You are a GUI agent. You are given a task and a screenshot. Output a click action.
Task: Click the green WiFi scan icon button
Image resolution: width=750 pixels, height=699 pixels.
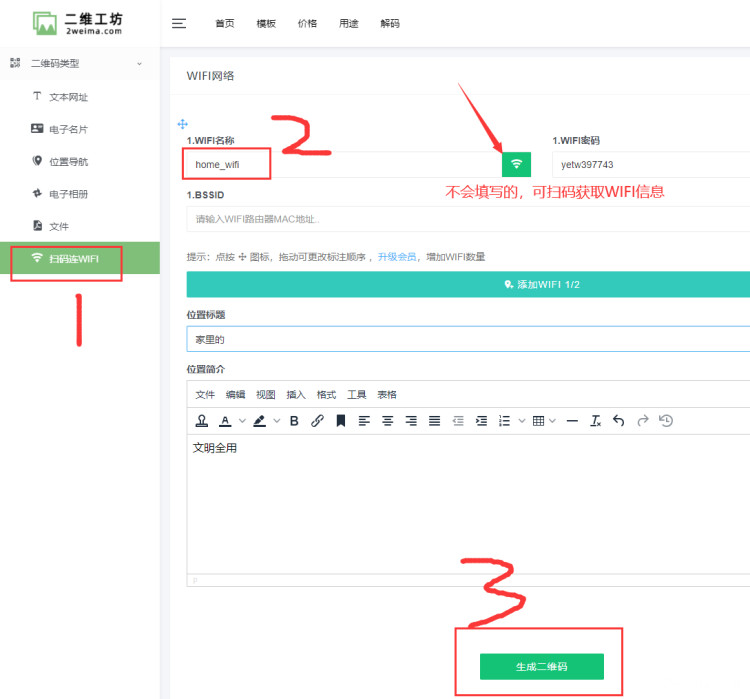[516, 164]
